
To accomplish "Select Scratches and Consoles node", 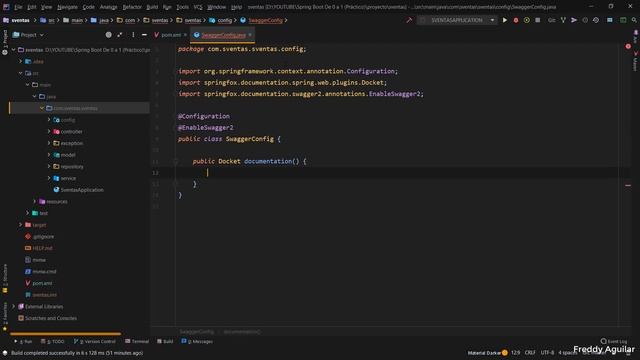I will click(x=51, y=318).
